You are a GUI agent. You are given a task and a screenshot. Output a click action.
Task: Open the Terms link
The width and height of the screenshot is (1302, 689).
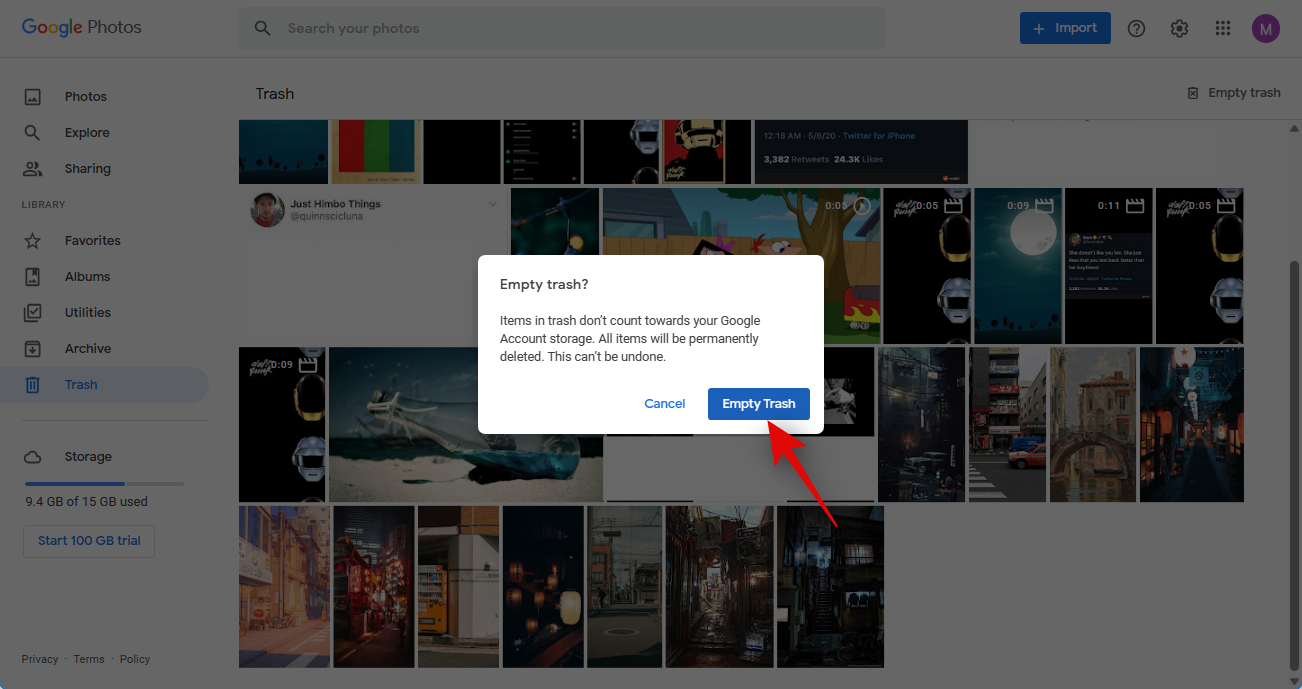tap(89, 659)
